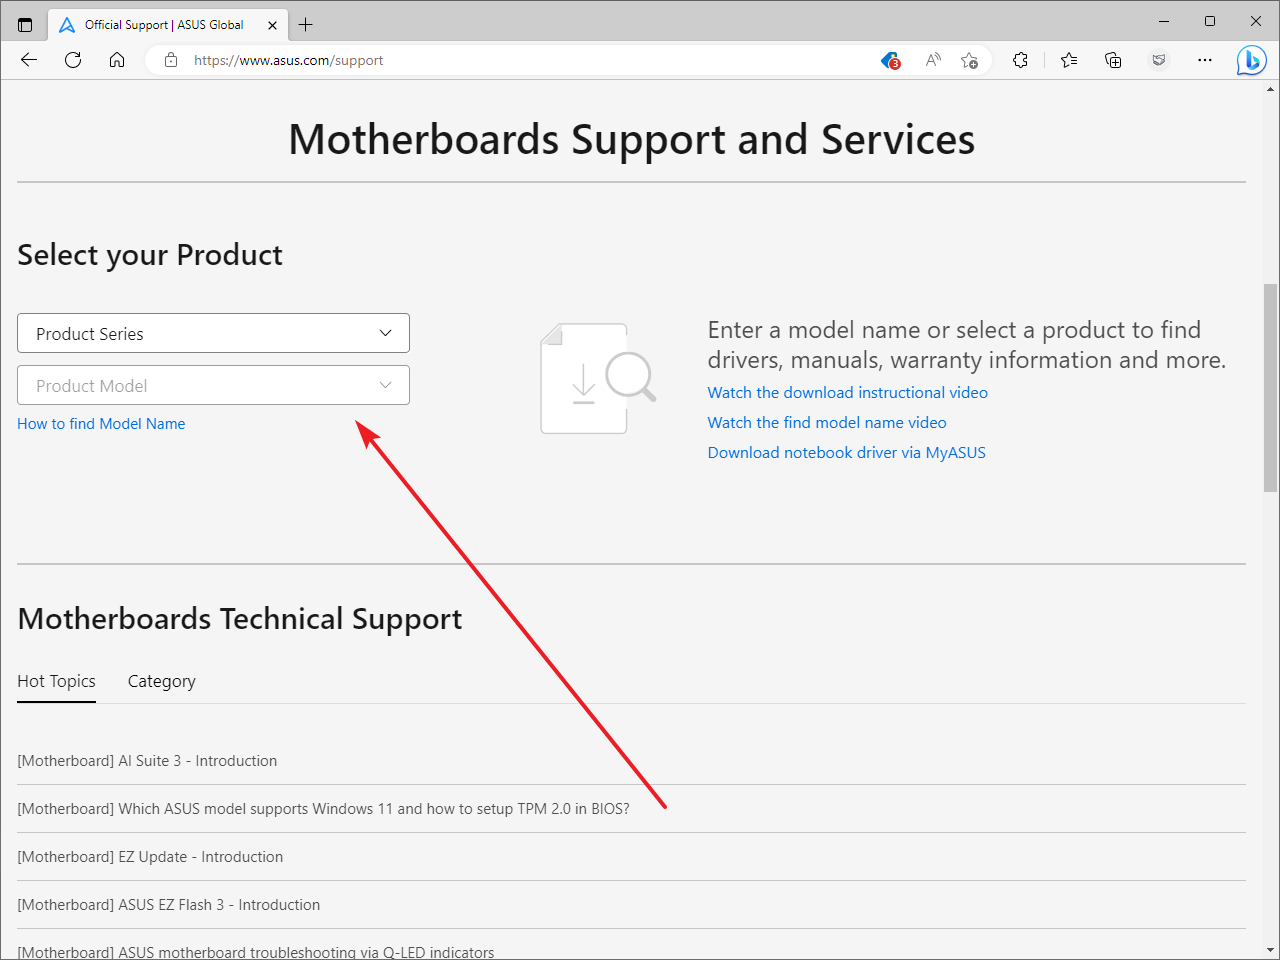The image size is (1280, 960).
Task: Close the Official Support ASUS tab
Action: 272,25
